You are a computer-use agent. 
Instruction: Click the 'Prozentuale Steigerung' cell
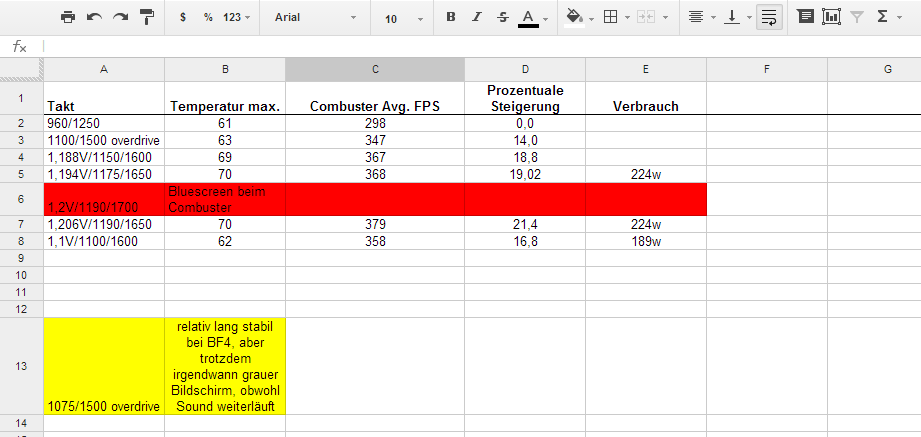point(525,98)
